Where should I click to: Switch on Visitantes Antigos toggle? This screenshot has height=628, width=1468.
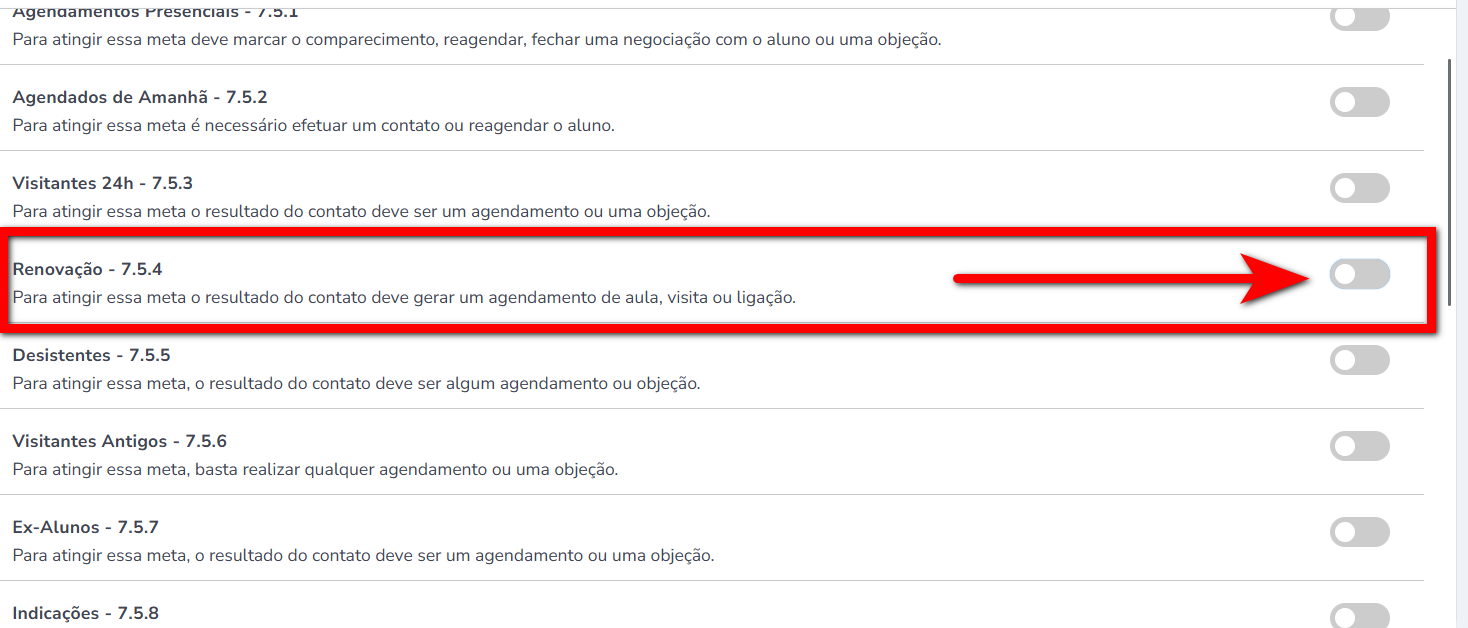point(1359,446)
